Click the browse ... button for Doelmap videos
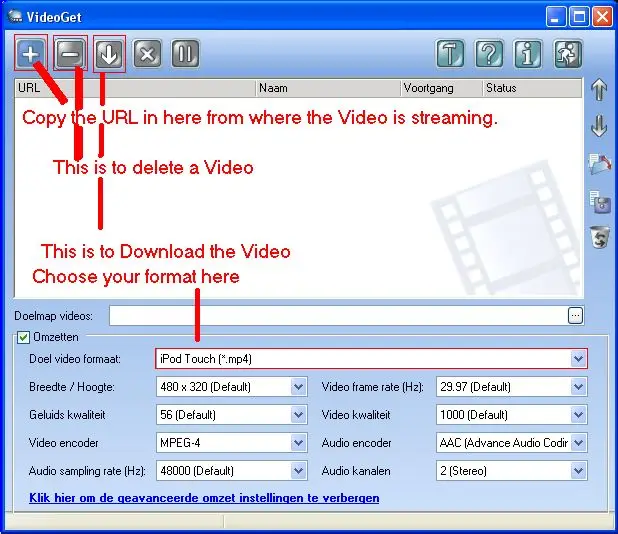618x534 pixels. (x=575, y=316)
